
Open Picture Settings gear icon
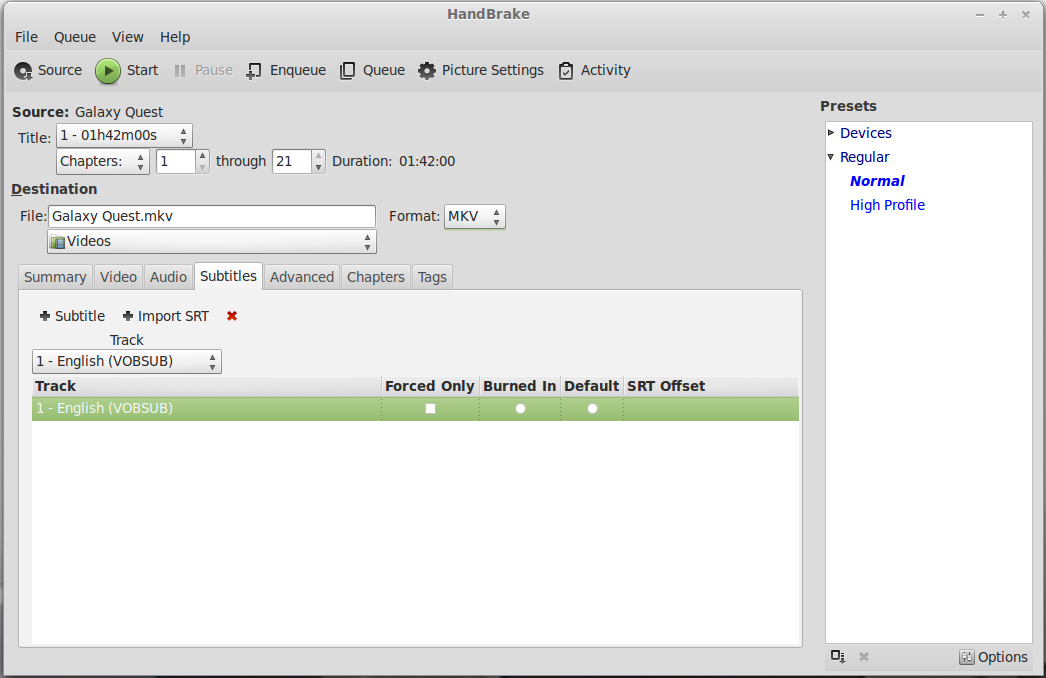pyautogui.click(x=427, y=71)
